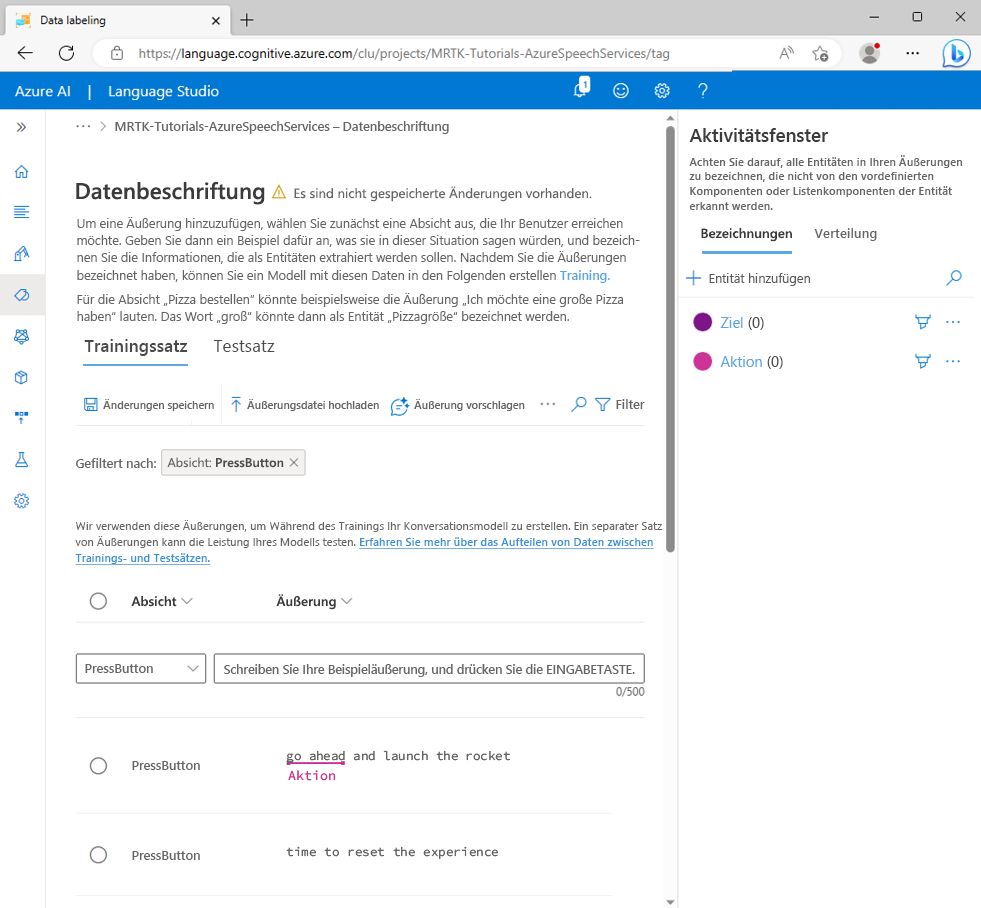Click Änderungen speichern
Viewport: 981px width, 908px height.
[x=150, y=405]
